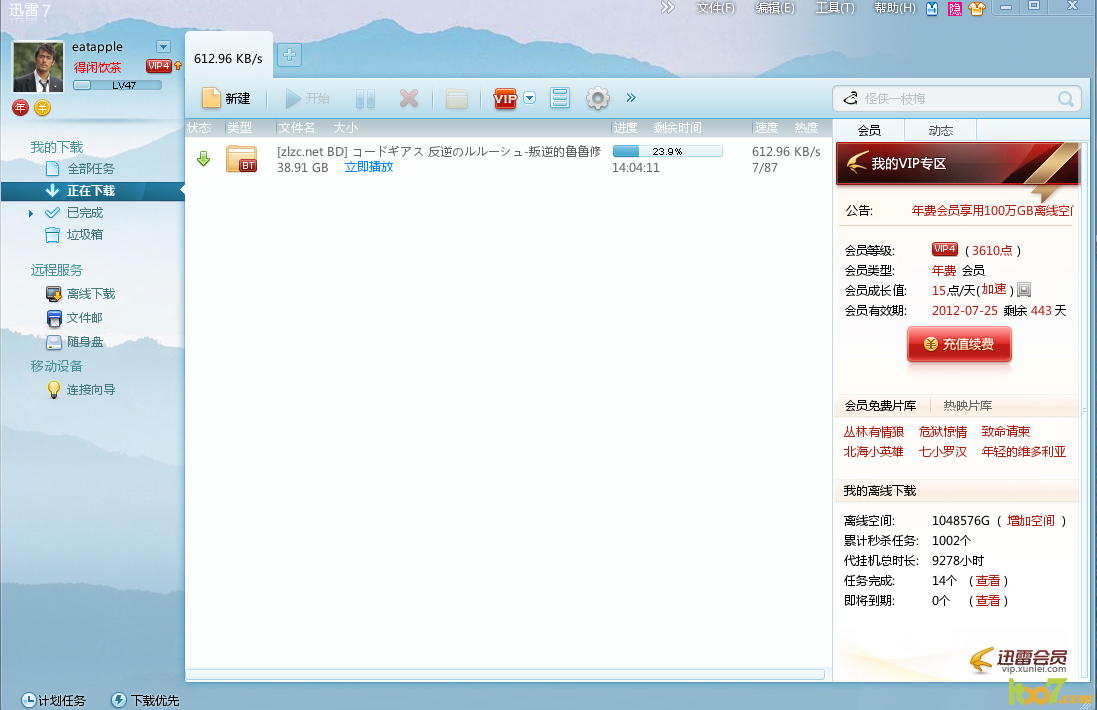Click the 充值续费 recharge button
This screenshot has height=710, width=1097.
coord(959,344)
